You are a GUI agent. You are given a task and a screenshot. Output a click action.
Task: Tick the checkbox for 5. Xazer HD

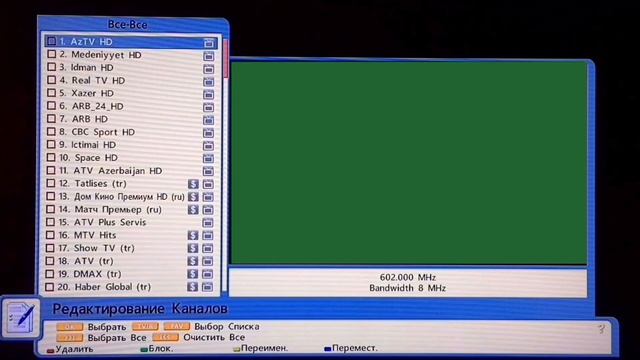[51, 93]
